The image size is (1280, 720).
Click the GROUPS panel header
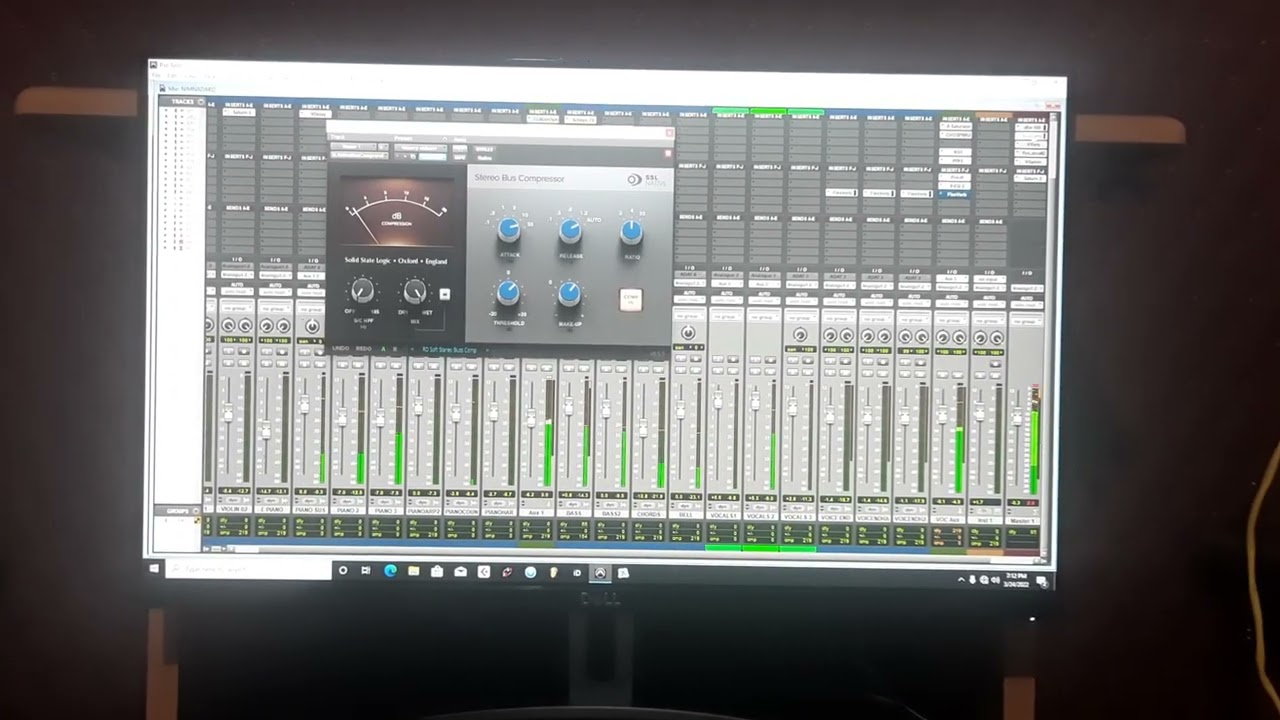pyautogui.click(x=178, y=511)
